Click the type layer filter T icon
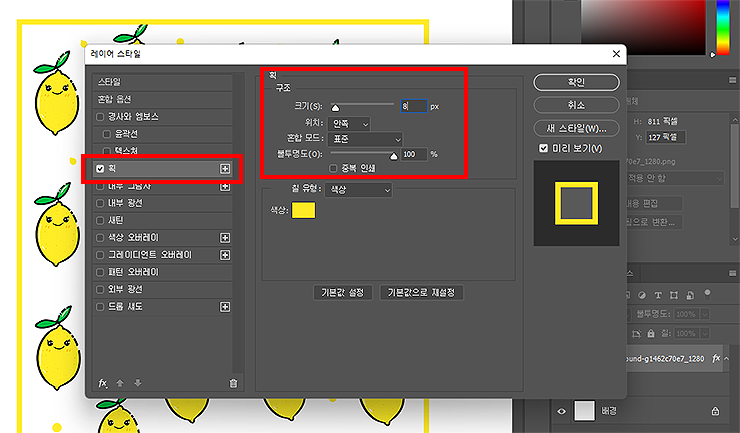 point(658,295)
